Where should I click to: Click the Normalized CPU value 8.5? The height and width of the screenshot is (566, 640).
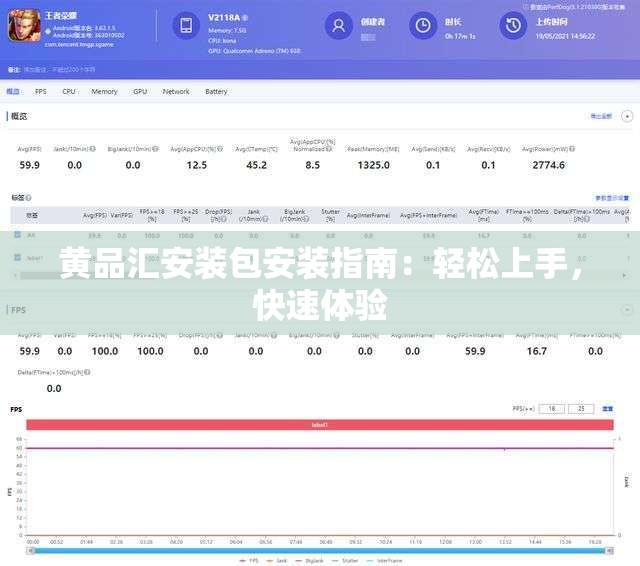(312, 165)
